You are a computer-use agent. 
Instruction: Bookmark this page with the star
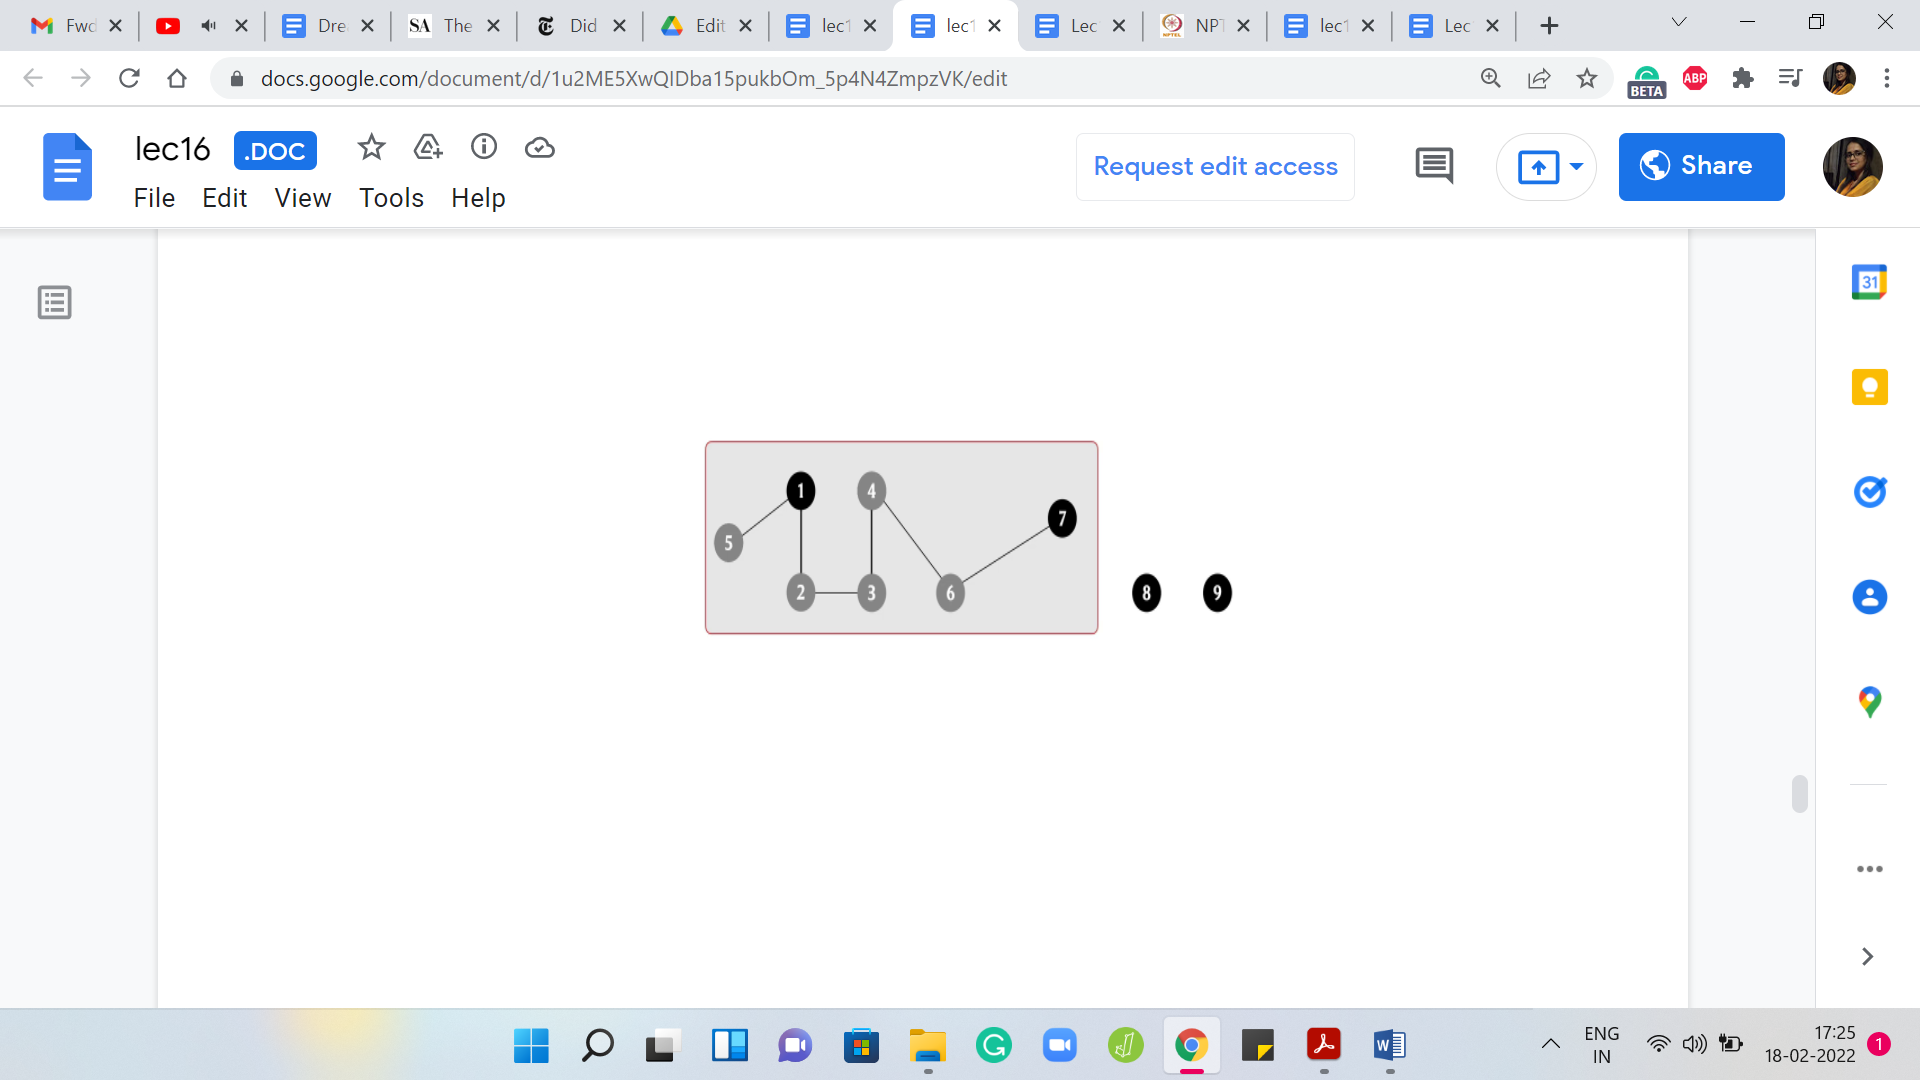coord(1587,78)
